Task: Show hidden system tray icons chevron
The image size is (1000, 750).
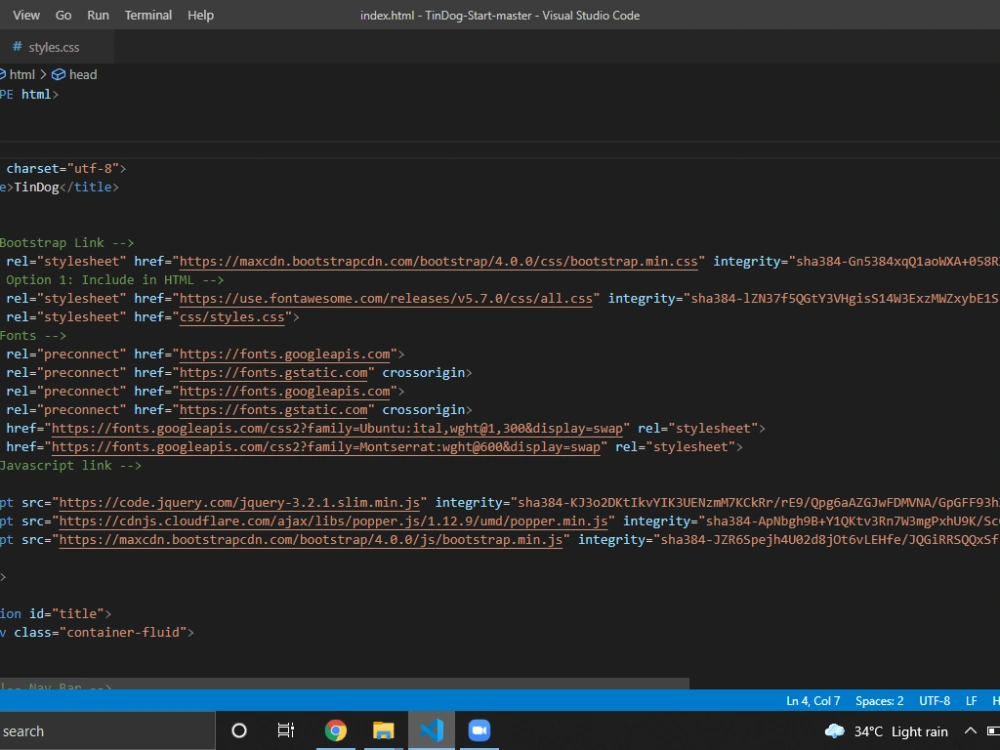Action: tap(970, 731)
